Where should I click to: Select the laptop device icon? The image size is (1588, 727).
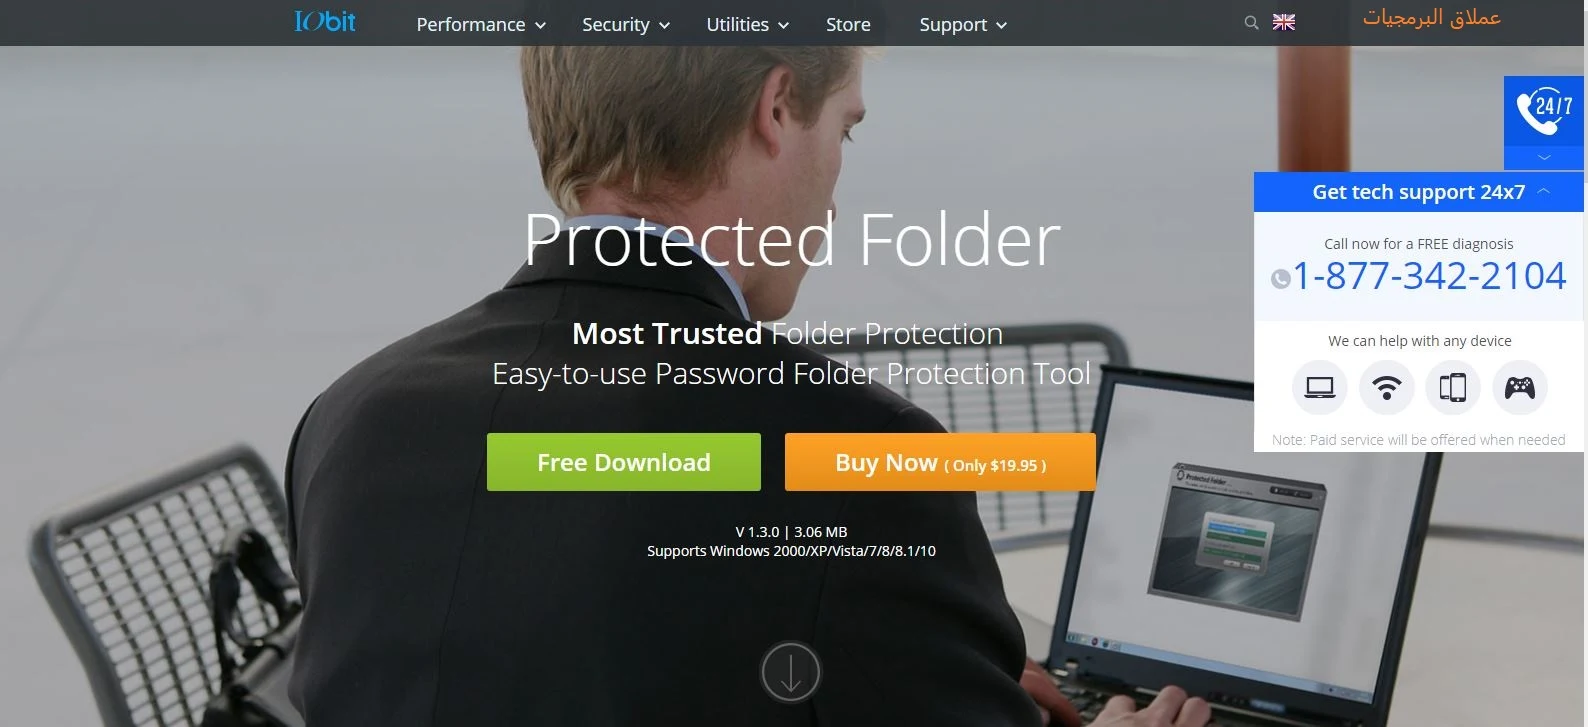pyautogui.click(x=1320, y=387)
